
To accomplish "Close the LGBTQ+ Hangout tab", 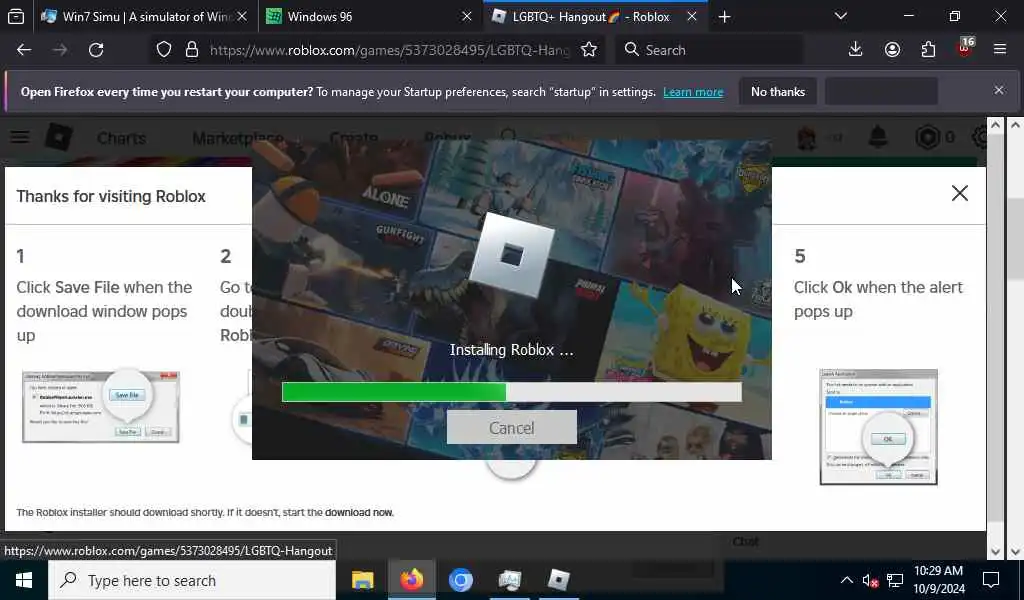I will pyautogui.click(x=692, y=17).
